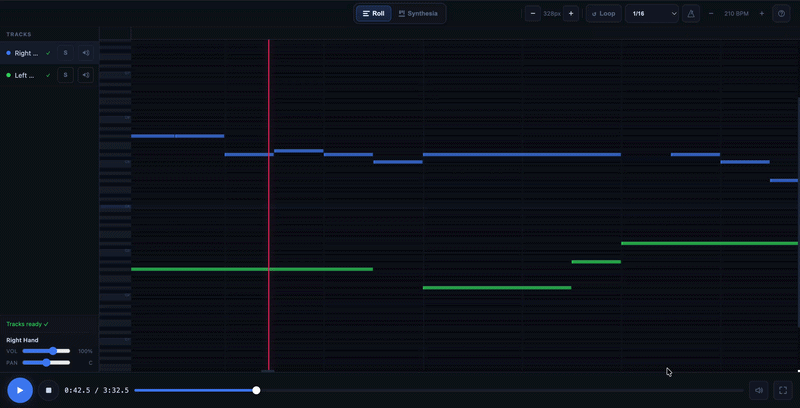This screenshot has width=800, height=408.
Task: Decrease tempo with the BPM minus button
Action: click(x=711, y=14)
